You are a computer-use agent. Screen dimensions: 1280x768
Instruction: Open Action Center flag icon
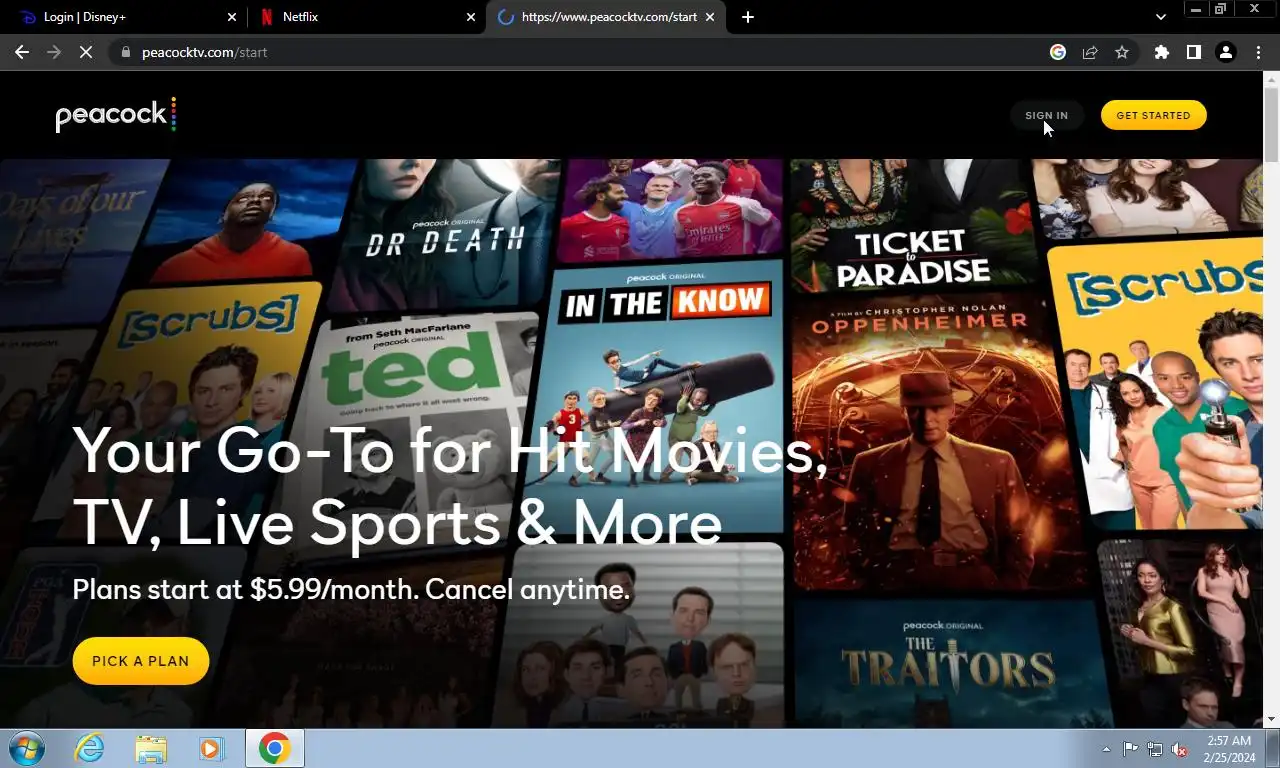coord(1130,749)
